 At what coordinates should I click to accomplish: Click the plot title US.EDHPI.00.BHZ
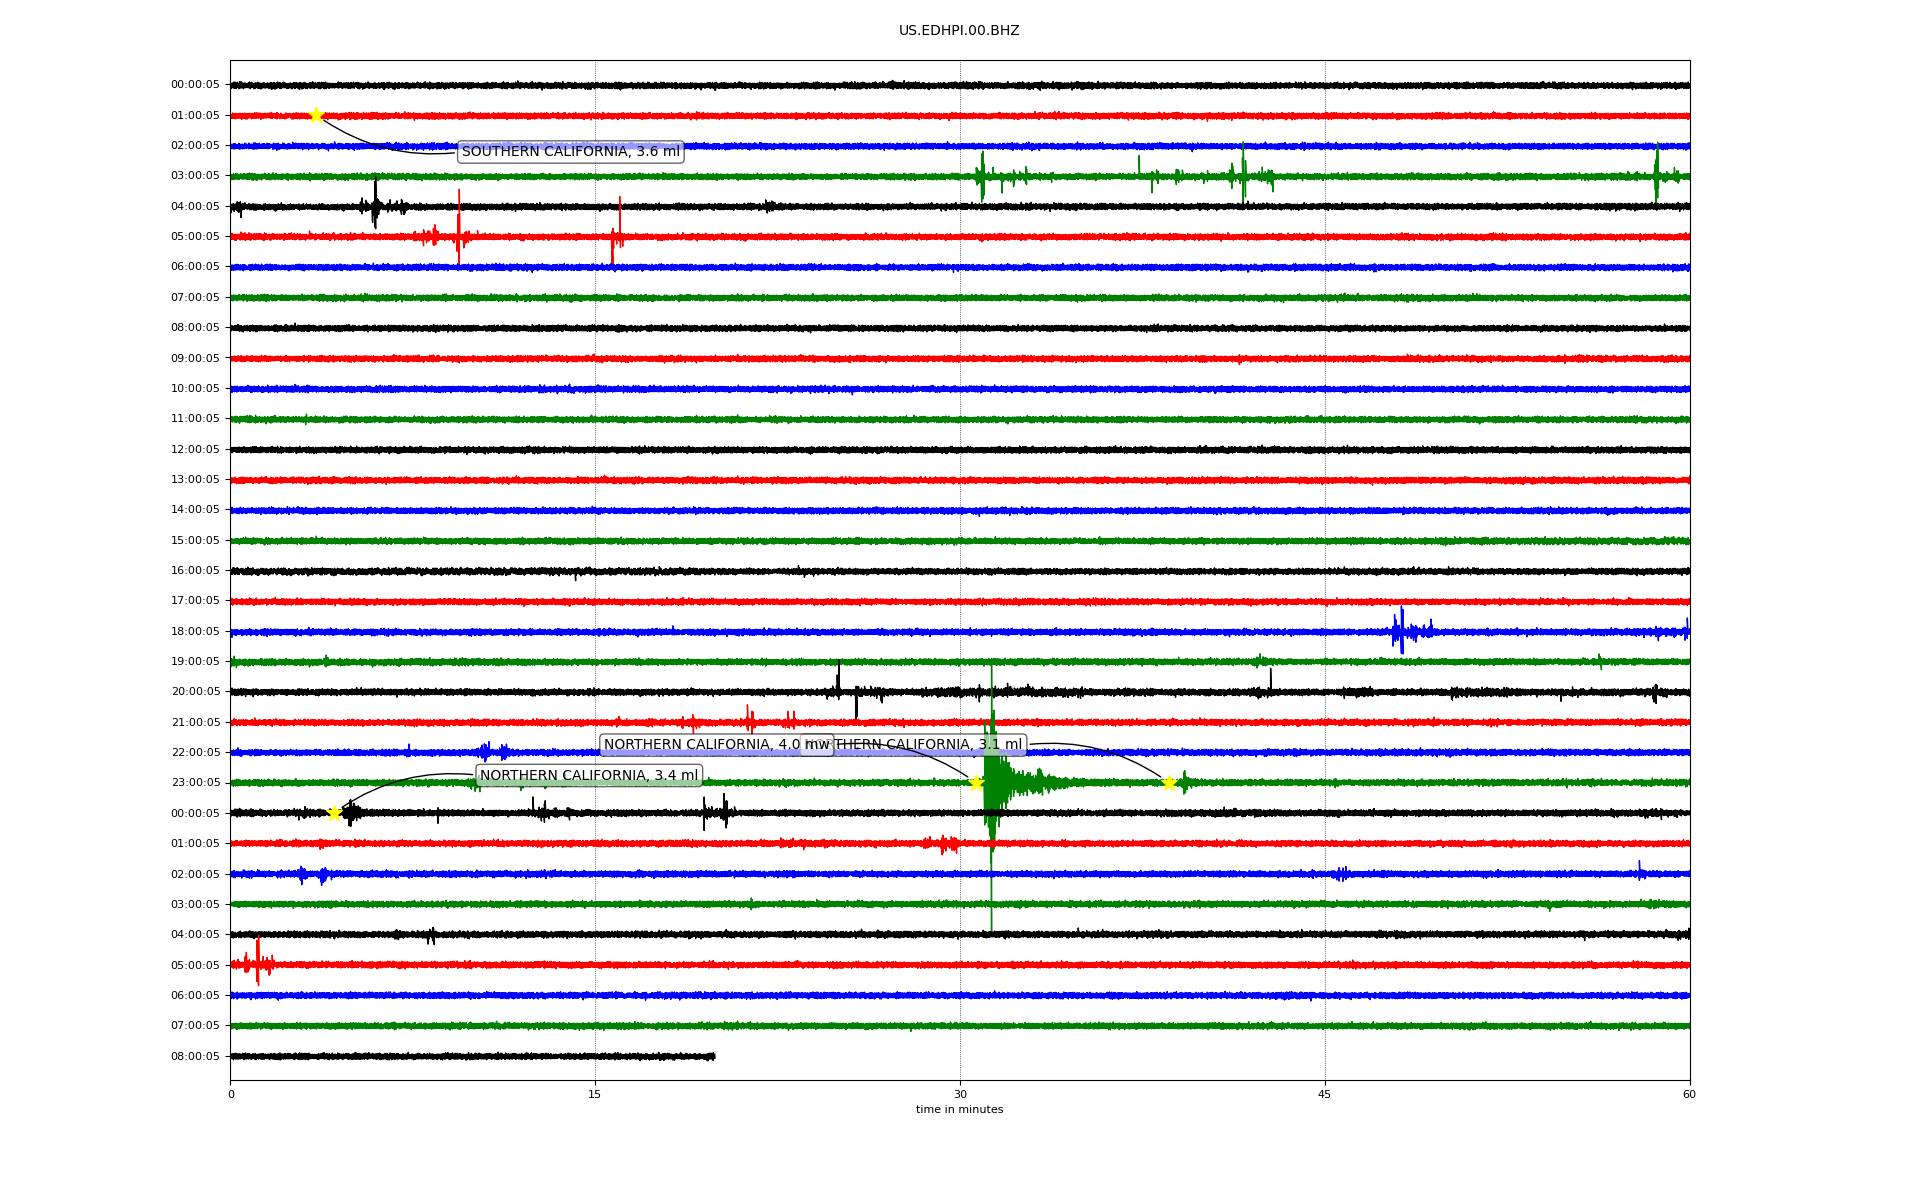[959, 31]
